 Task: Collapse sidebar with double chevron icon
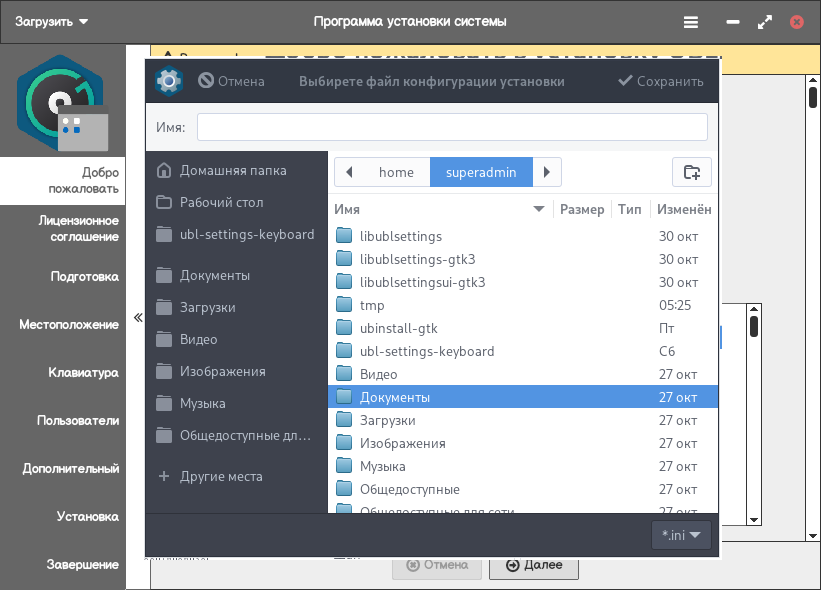coord(138,318)
